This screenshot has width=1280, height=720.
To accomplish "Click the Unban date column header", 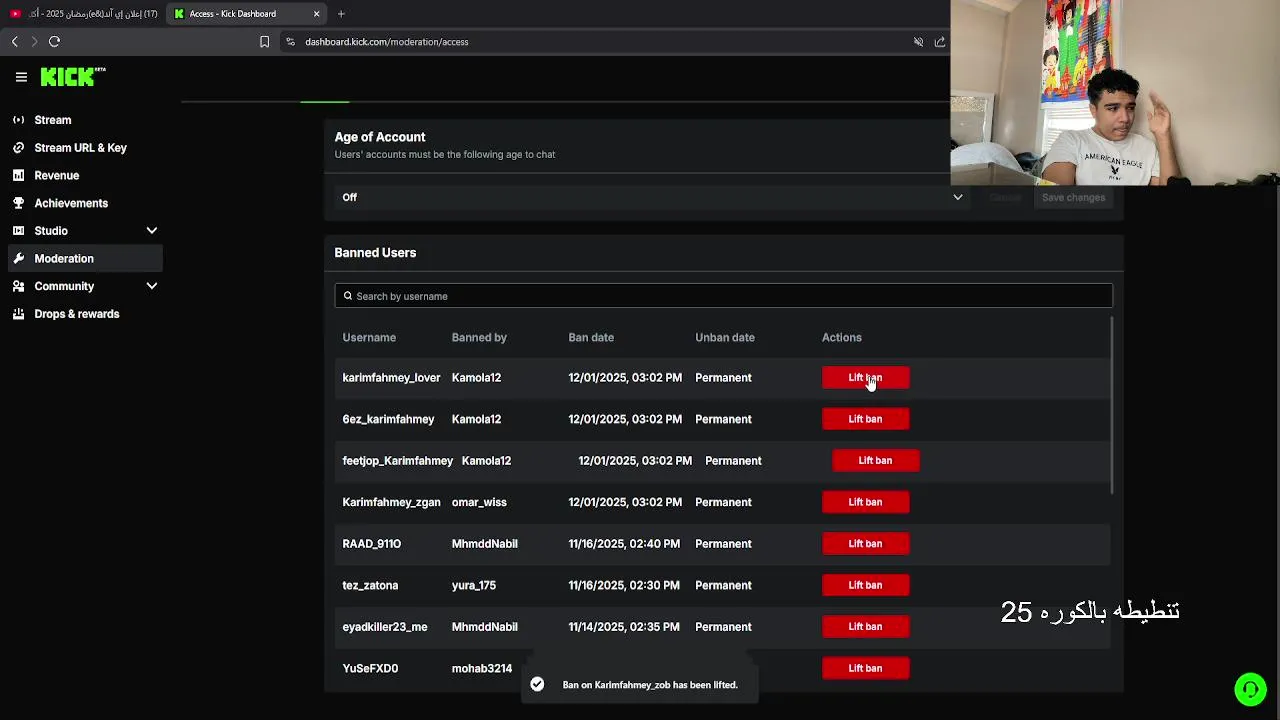I will [725, 338].
